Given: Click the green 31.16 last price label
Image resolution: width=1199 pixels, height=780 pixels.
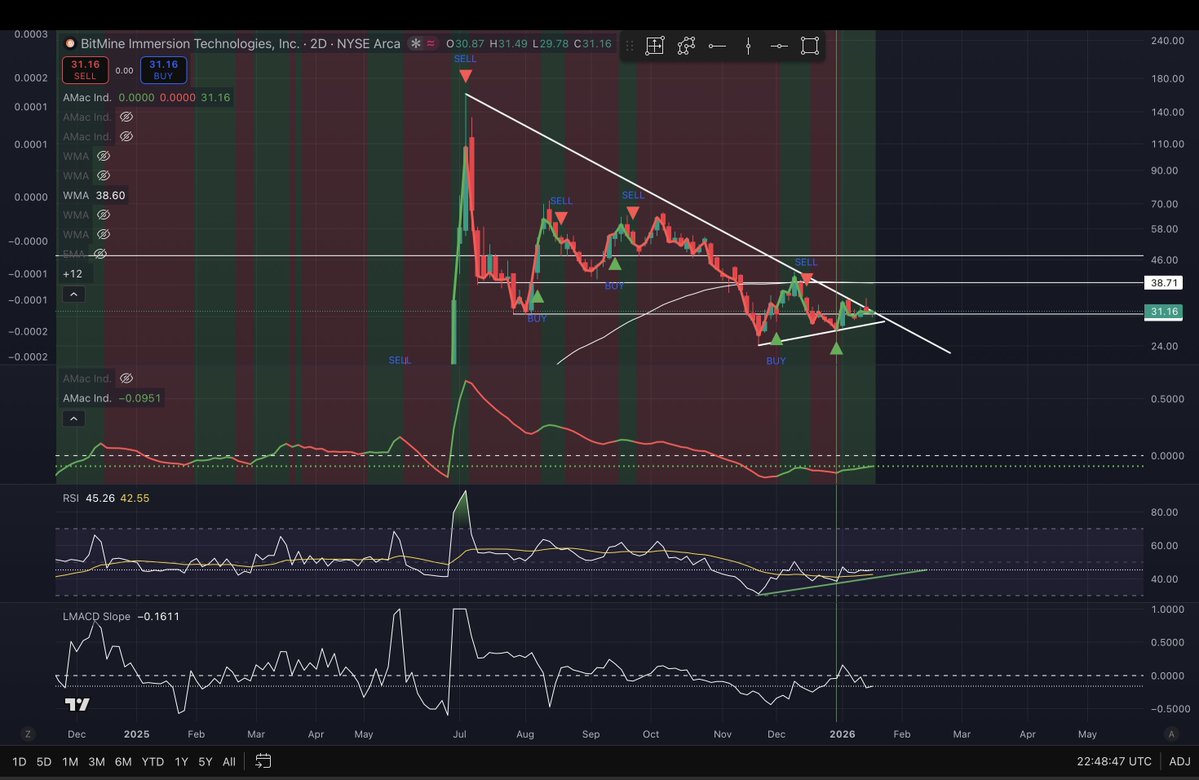Looking at the screenshot, I should (1163, 311).
